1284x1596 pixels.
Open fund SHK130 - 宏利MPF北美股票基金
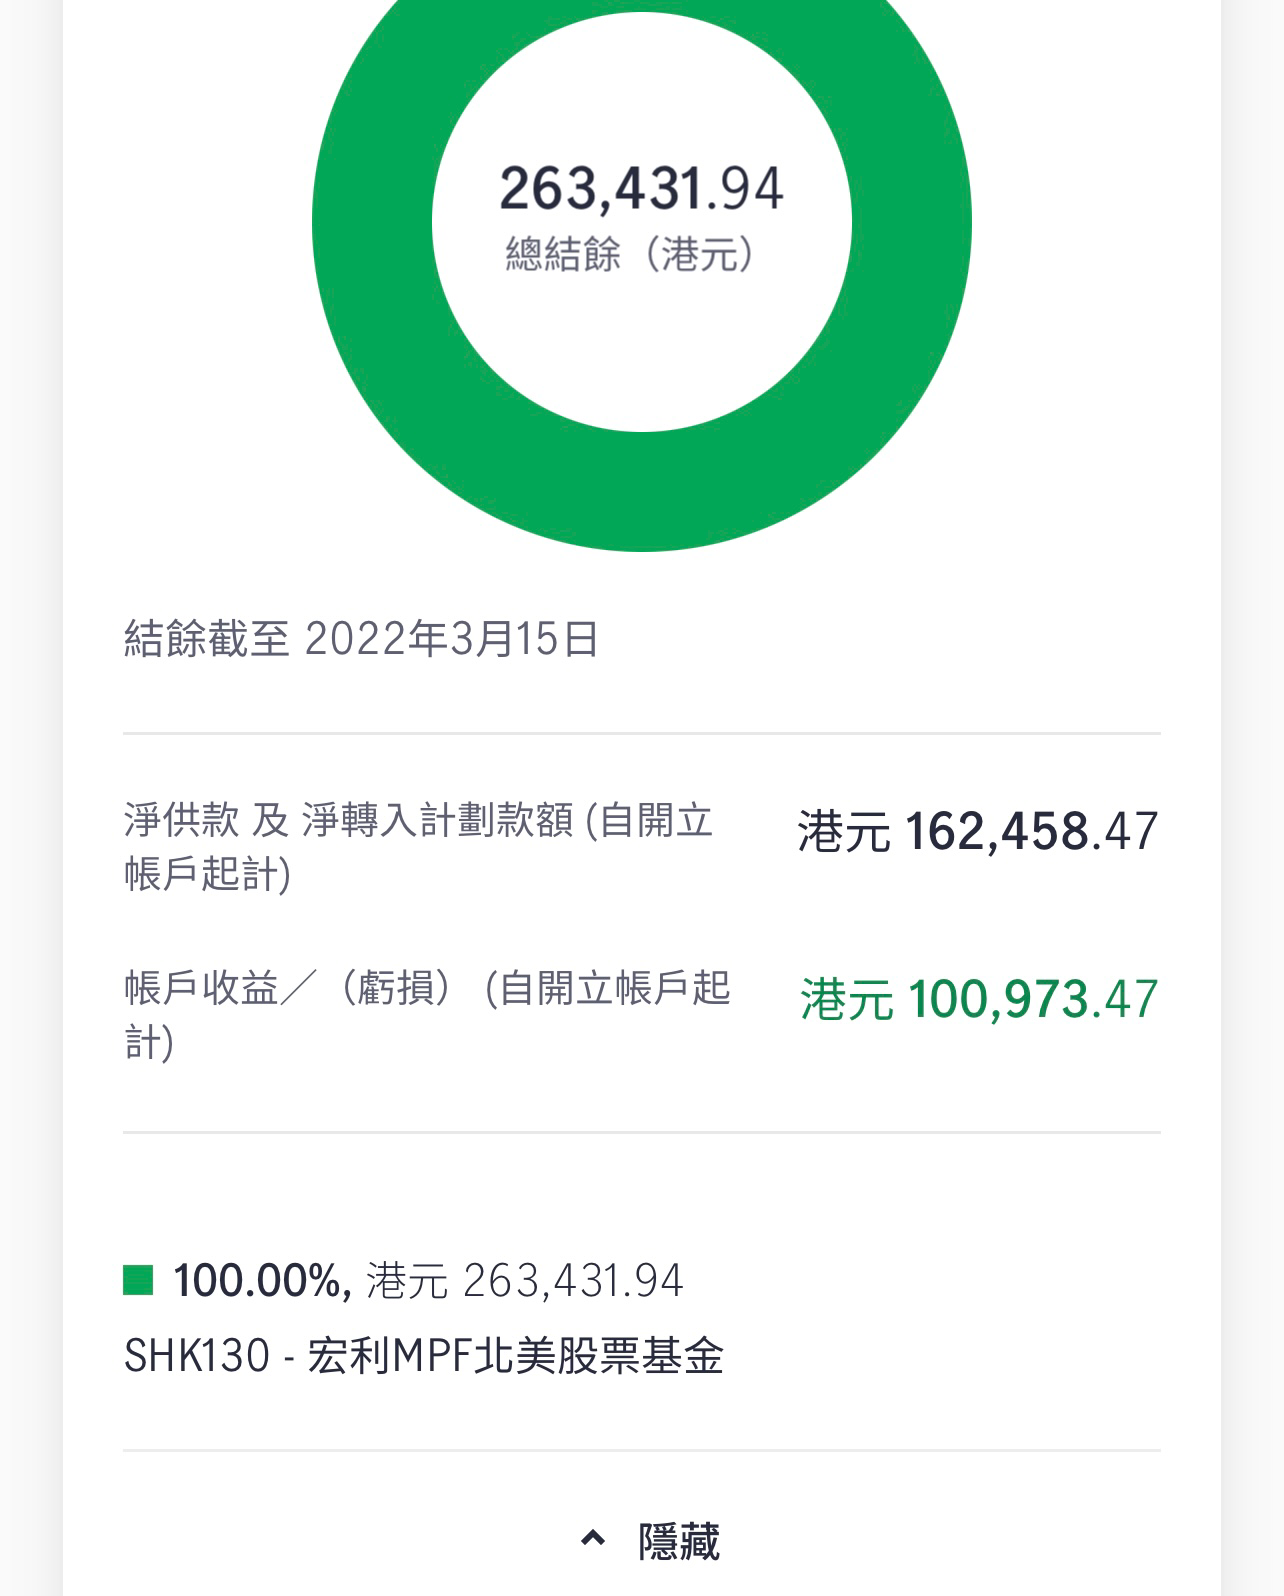(424, 1356)
